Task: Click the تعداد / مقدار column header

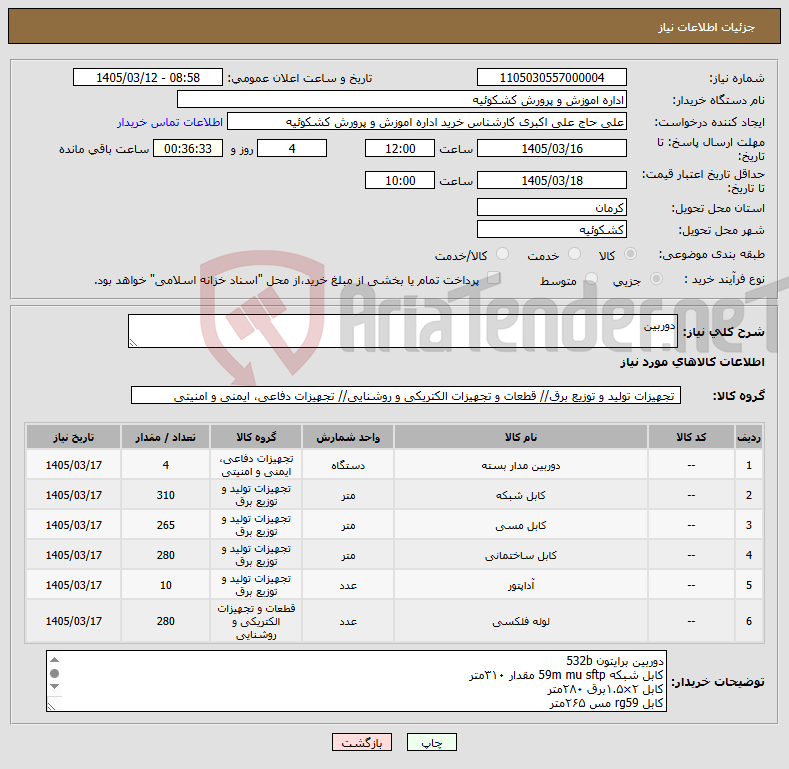Action: tap(166, 437)
